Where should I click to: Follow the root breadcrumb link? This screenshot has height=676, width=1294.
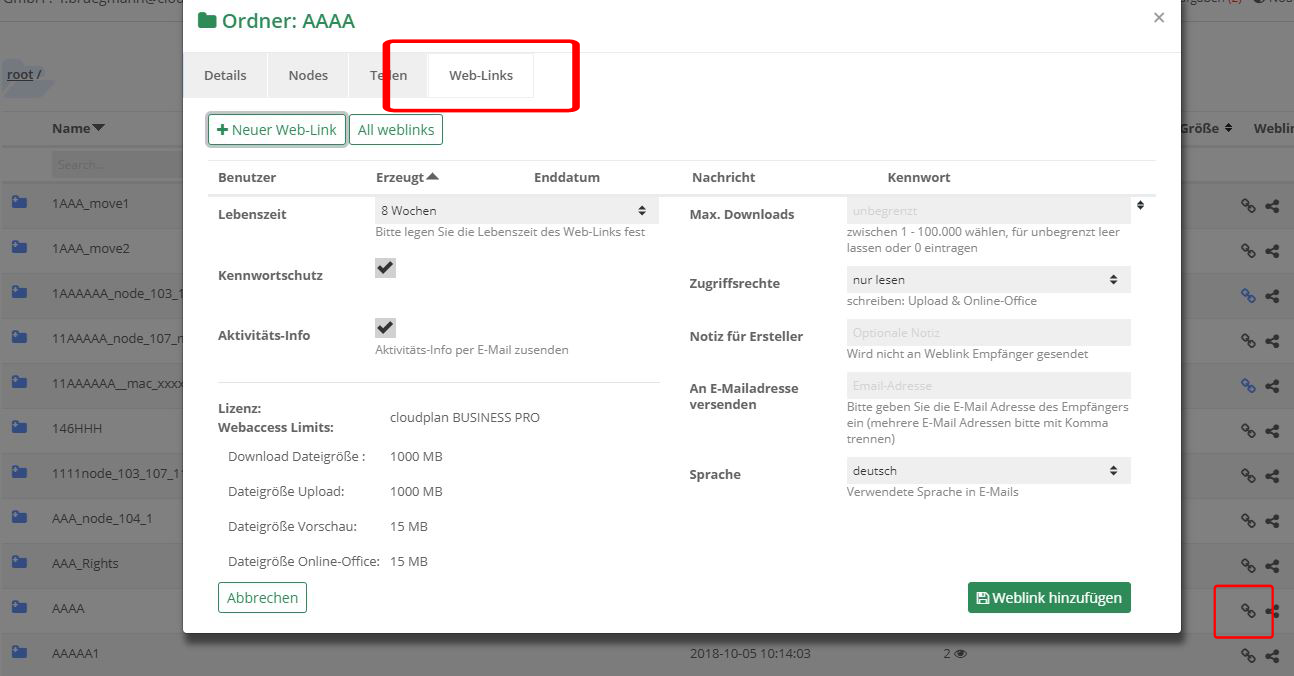tap(18, 74)
